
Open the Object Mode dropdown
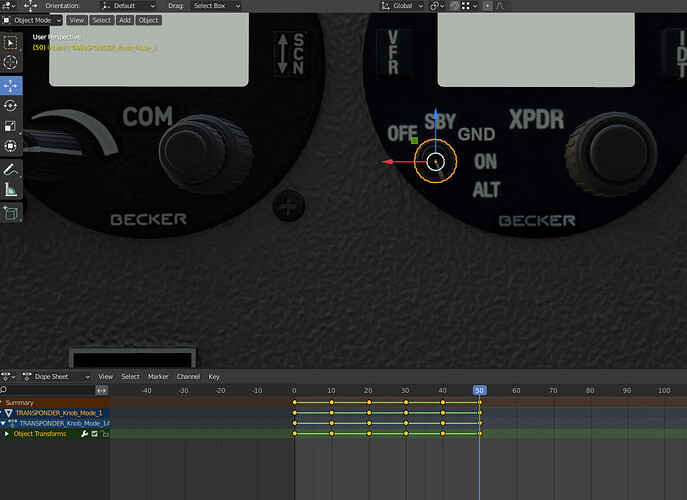tap(32, 20)
